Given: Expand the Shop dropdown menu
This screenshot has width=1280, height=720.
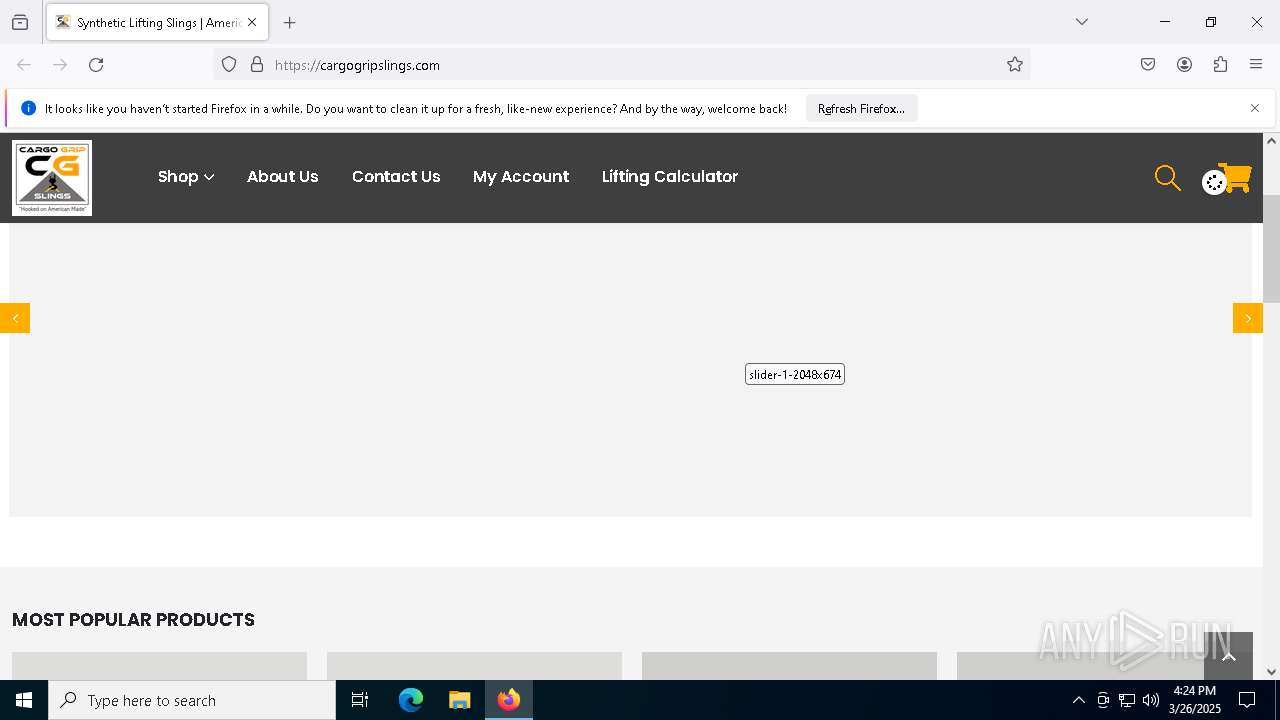Looking at the screenshot, I should (x=186, y=176).
